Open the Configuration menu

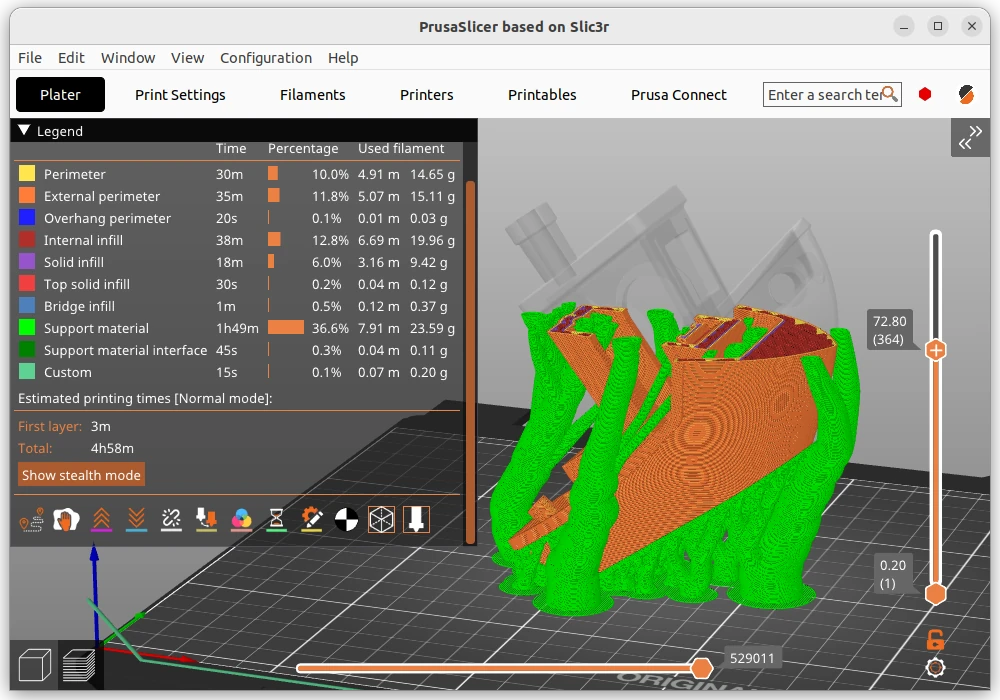coord(266,57)
